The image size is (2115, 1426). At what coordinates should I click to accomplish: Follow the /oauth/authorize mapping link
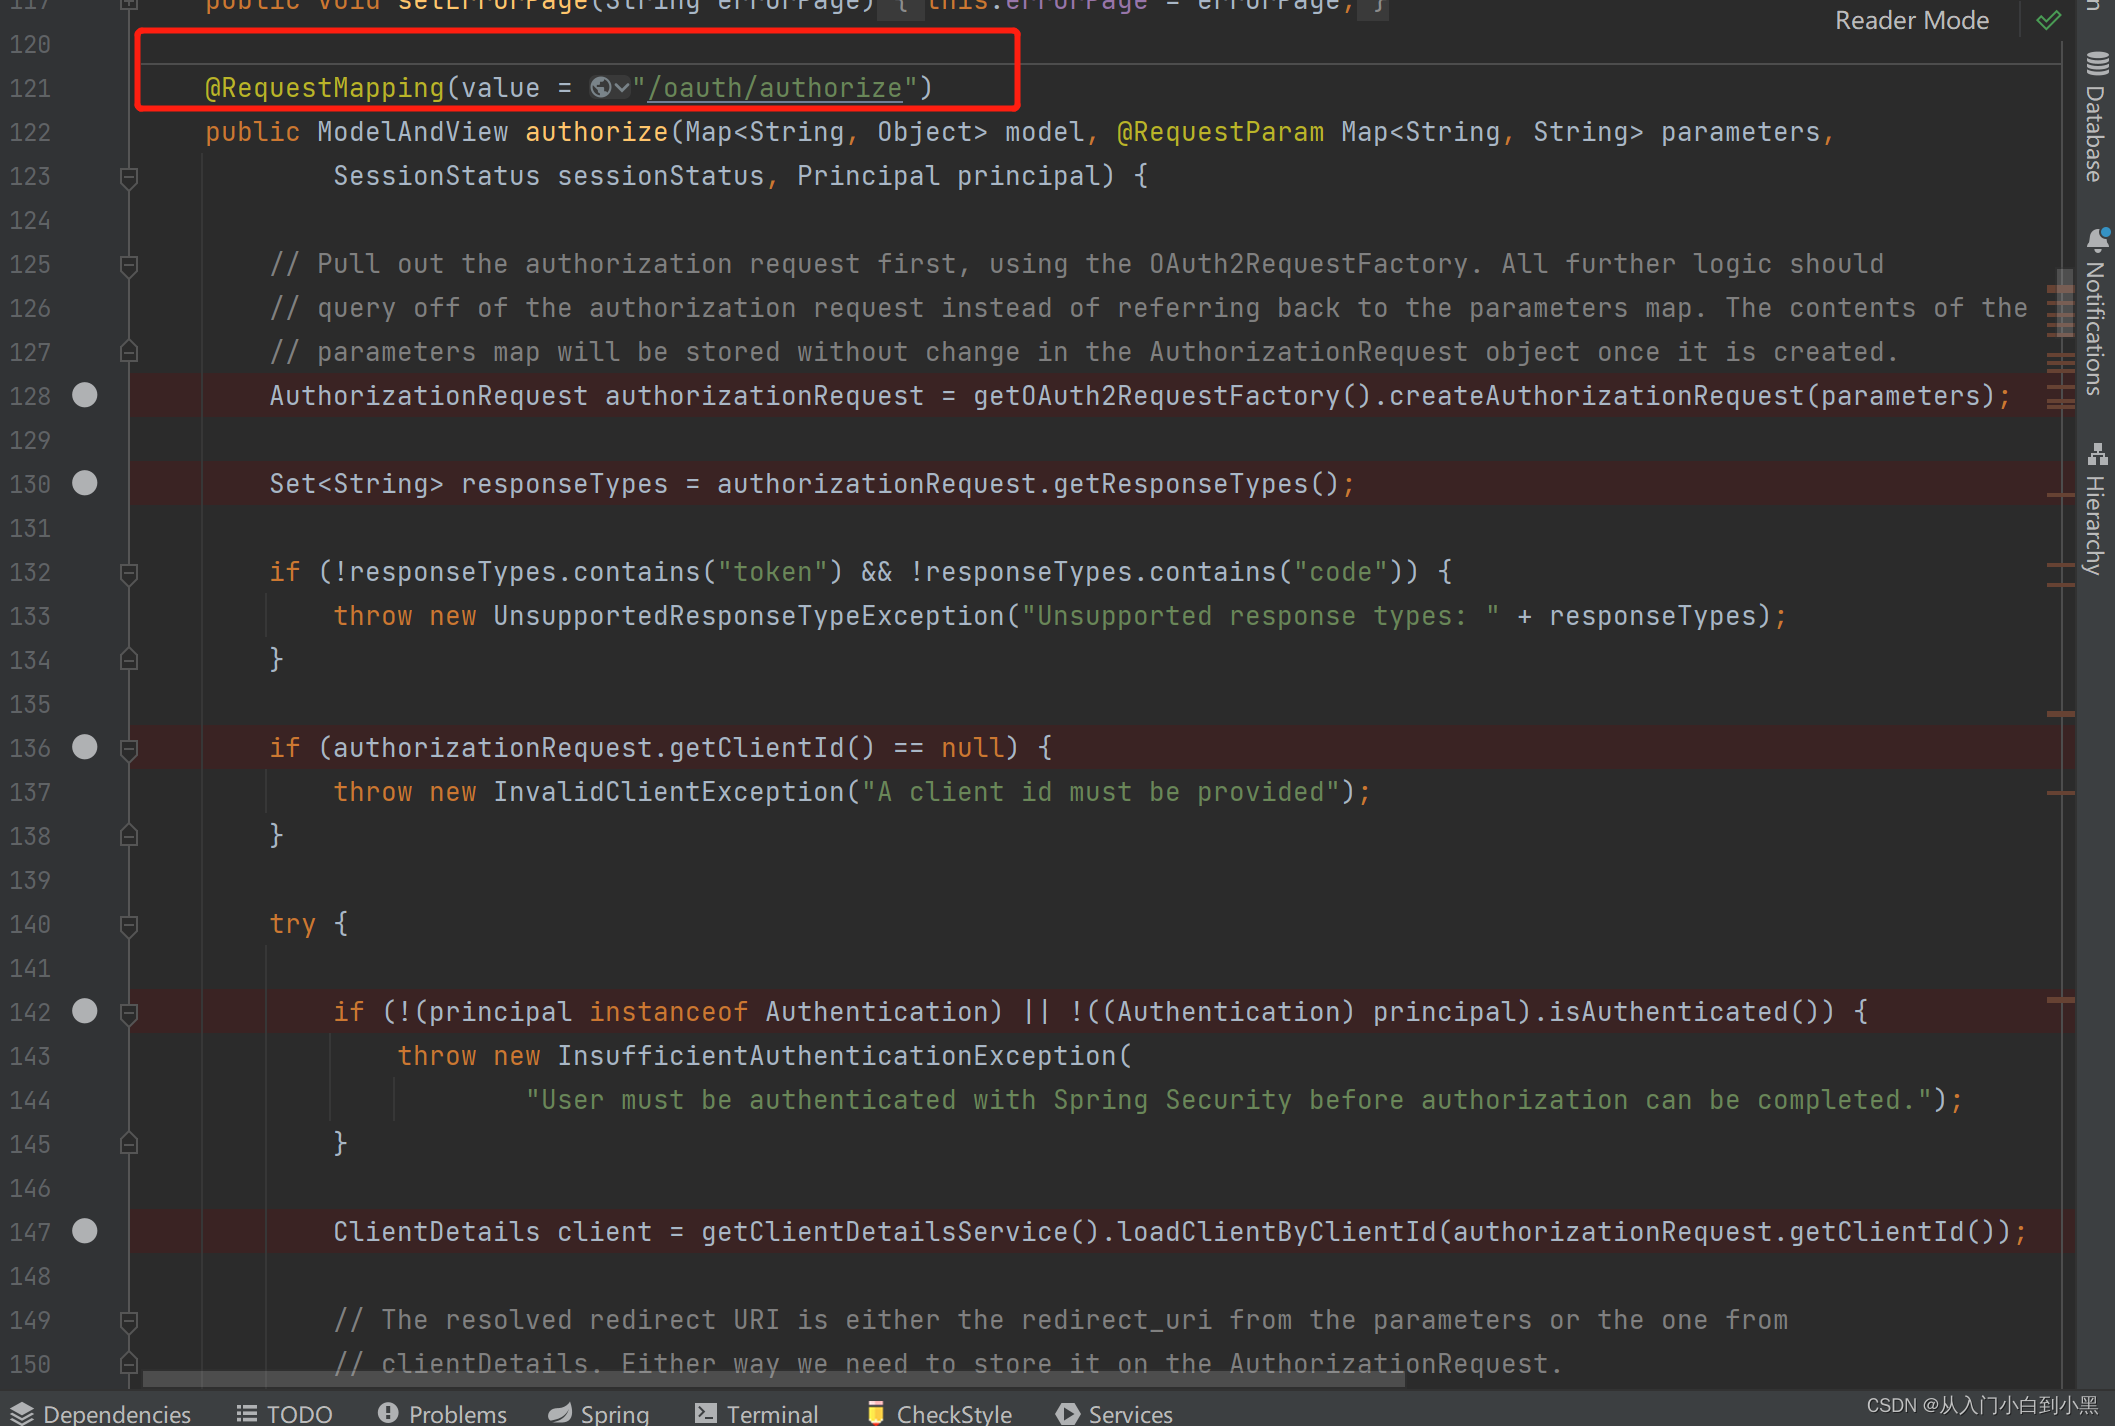pos(775,88)
